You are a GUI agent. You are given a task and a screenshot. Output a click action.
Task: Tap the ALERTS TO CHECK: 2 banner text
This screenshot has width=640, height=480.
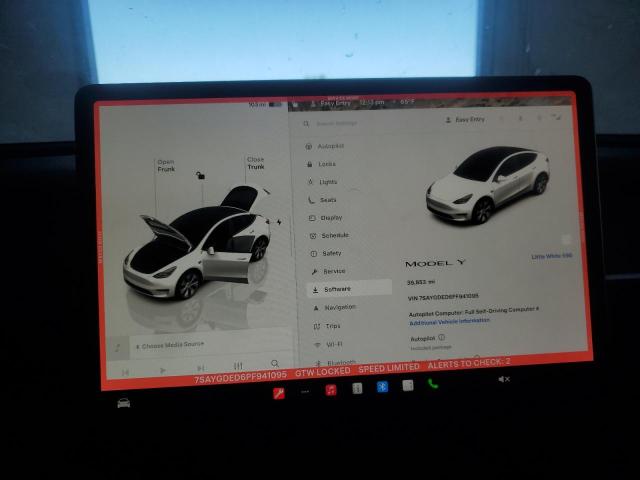[469, 363]
